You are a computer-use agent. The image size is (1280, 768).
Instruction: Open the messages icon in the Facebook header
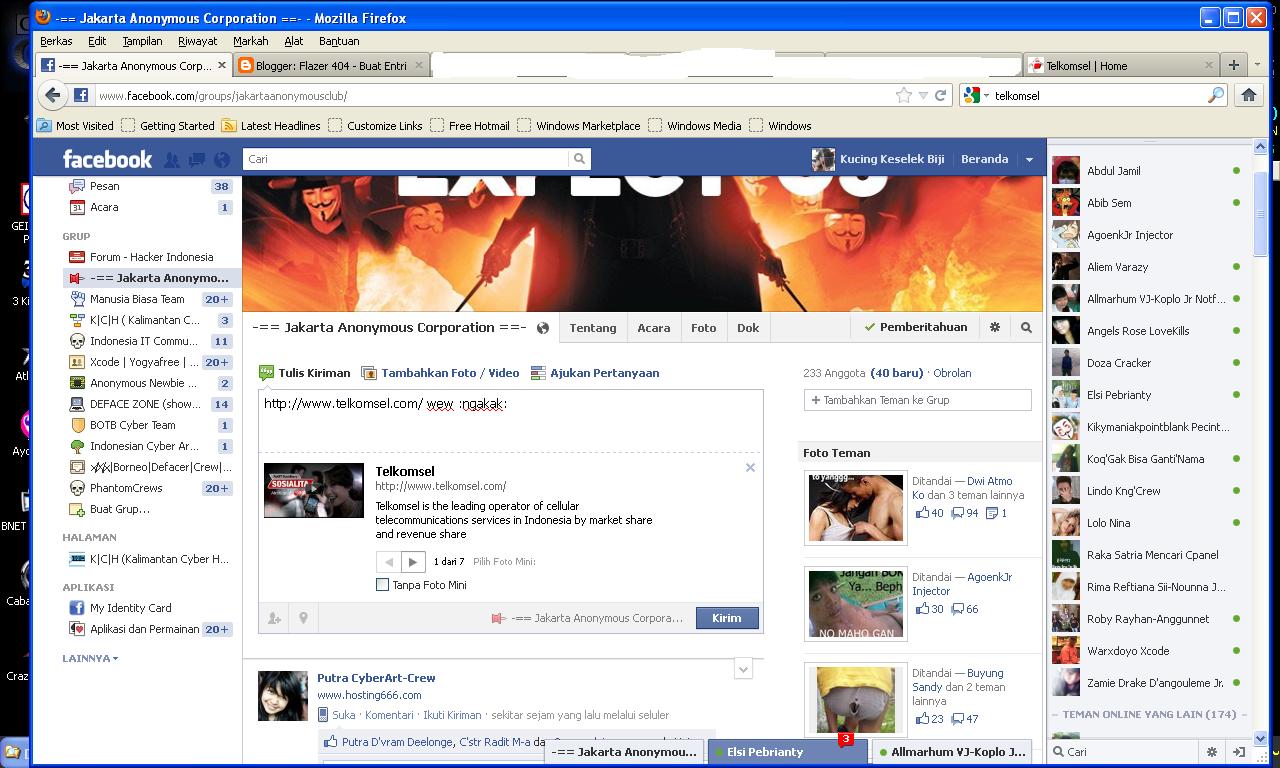[x=197, y=159]
